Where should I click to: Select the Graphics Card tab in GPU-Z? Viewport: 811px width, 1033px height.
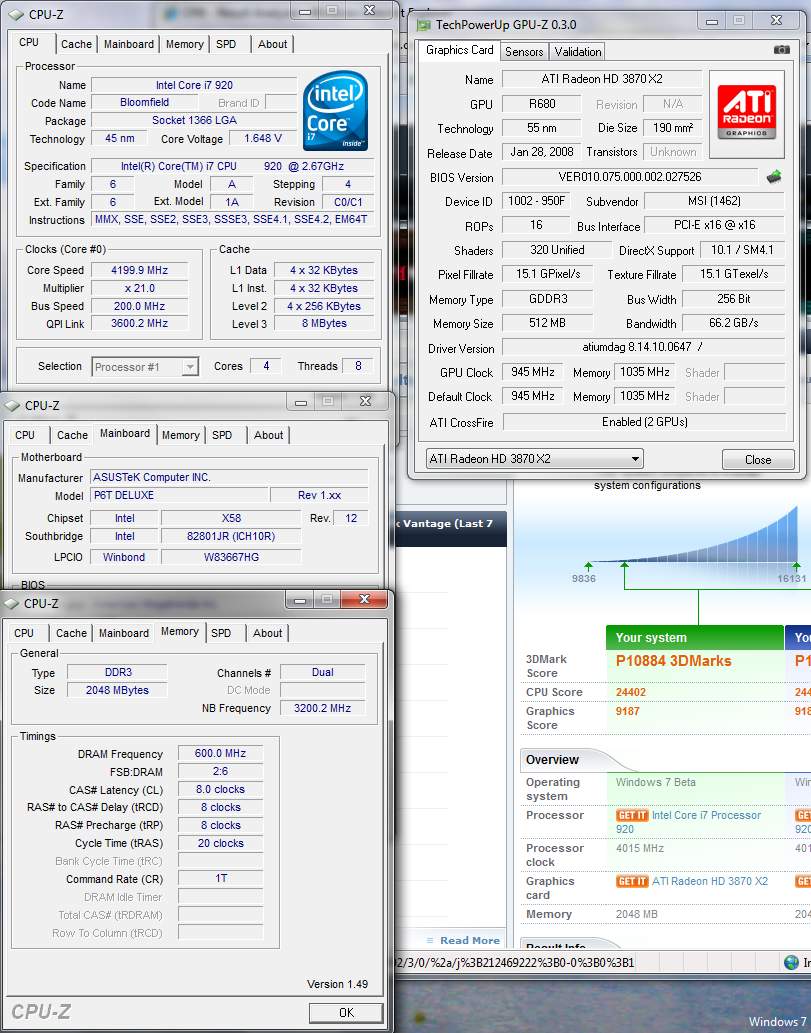point(459,50)
